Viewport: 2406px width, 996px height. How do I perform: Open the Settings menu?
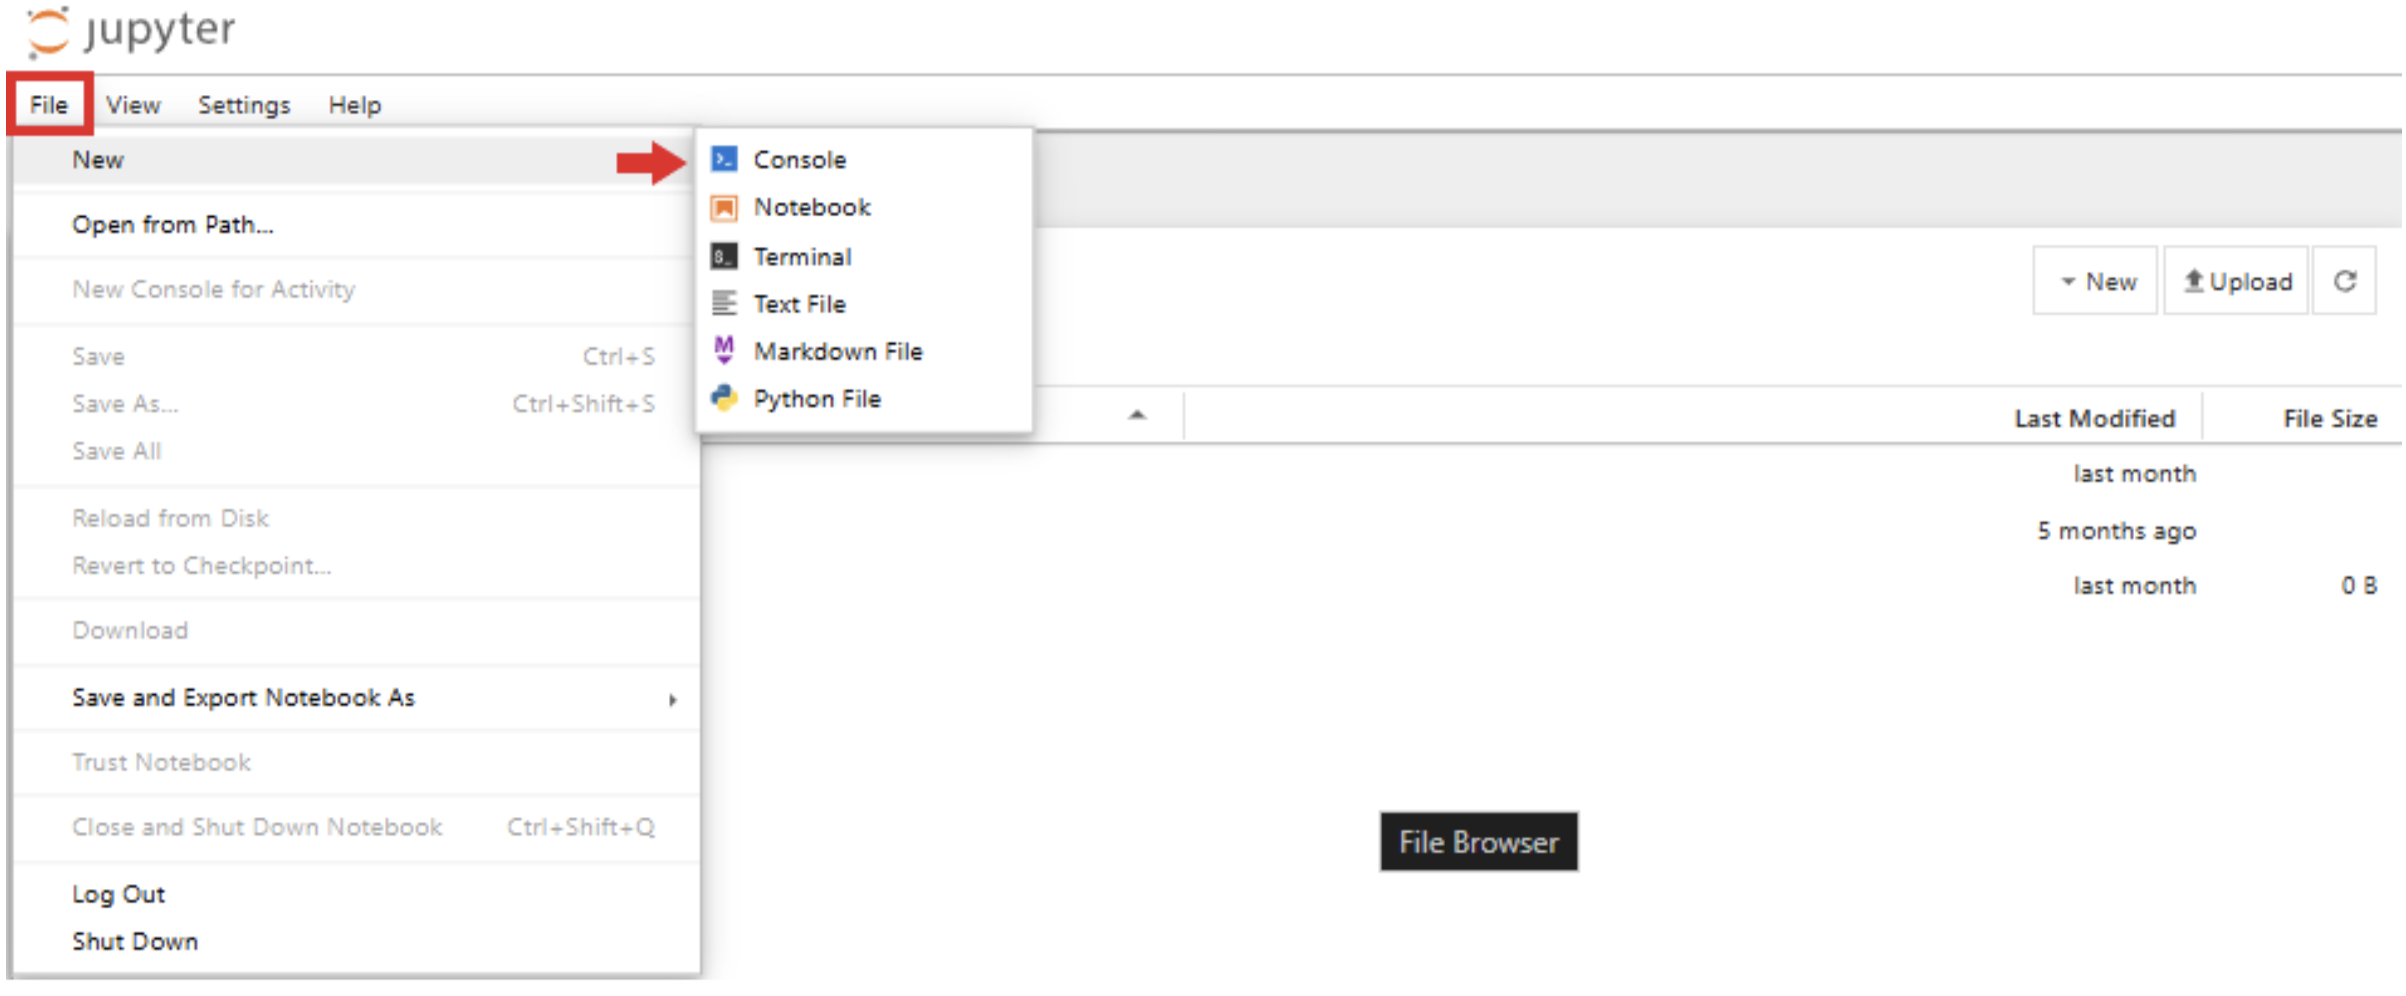click(x=244, y=104)
